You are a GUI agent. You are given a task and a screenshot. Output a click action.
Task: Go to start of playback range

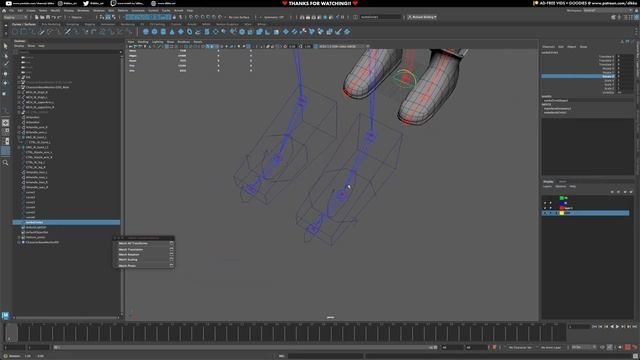(x=594, y=327)
